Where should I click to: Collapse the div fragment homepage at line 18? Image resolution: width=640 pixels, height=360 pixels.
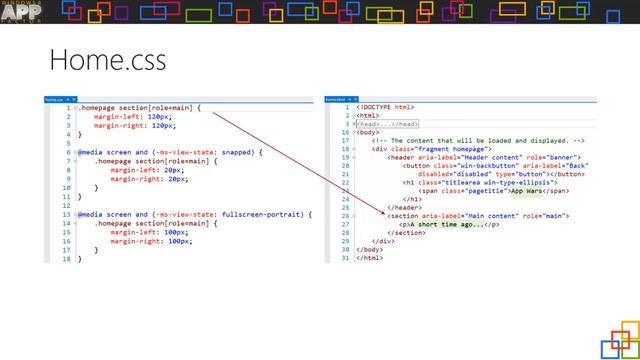tap(354, 149)
